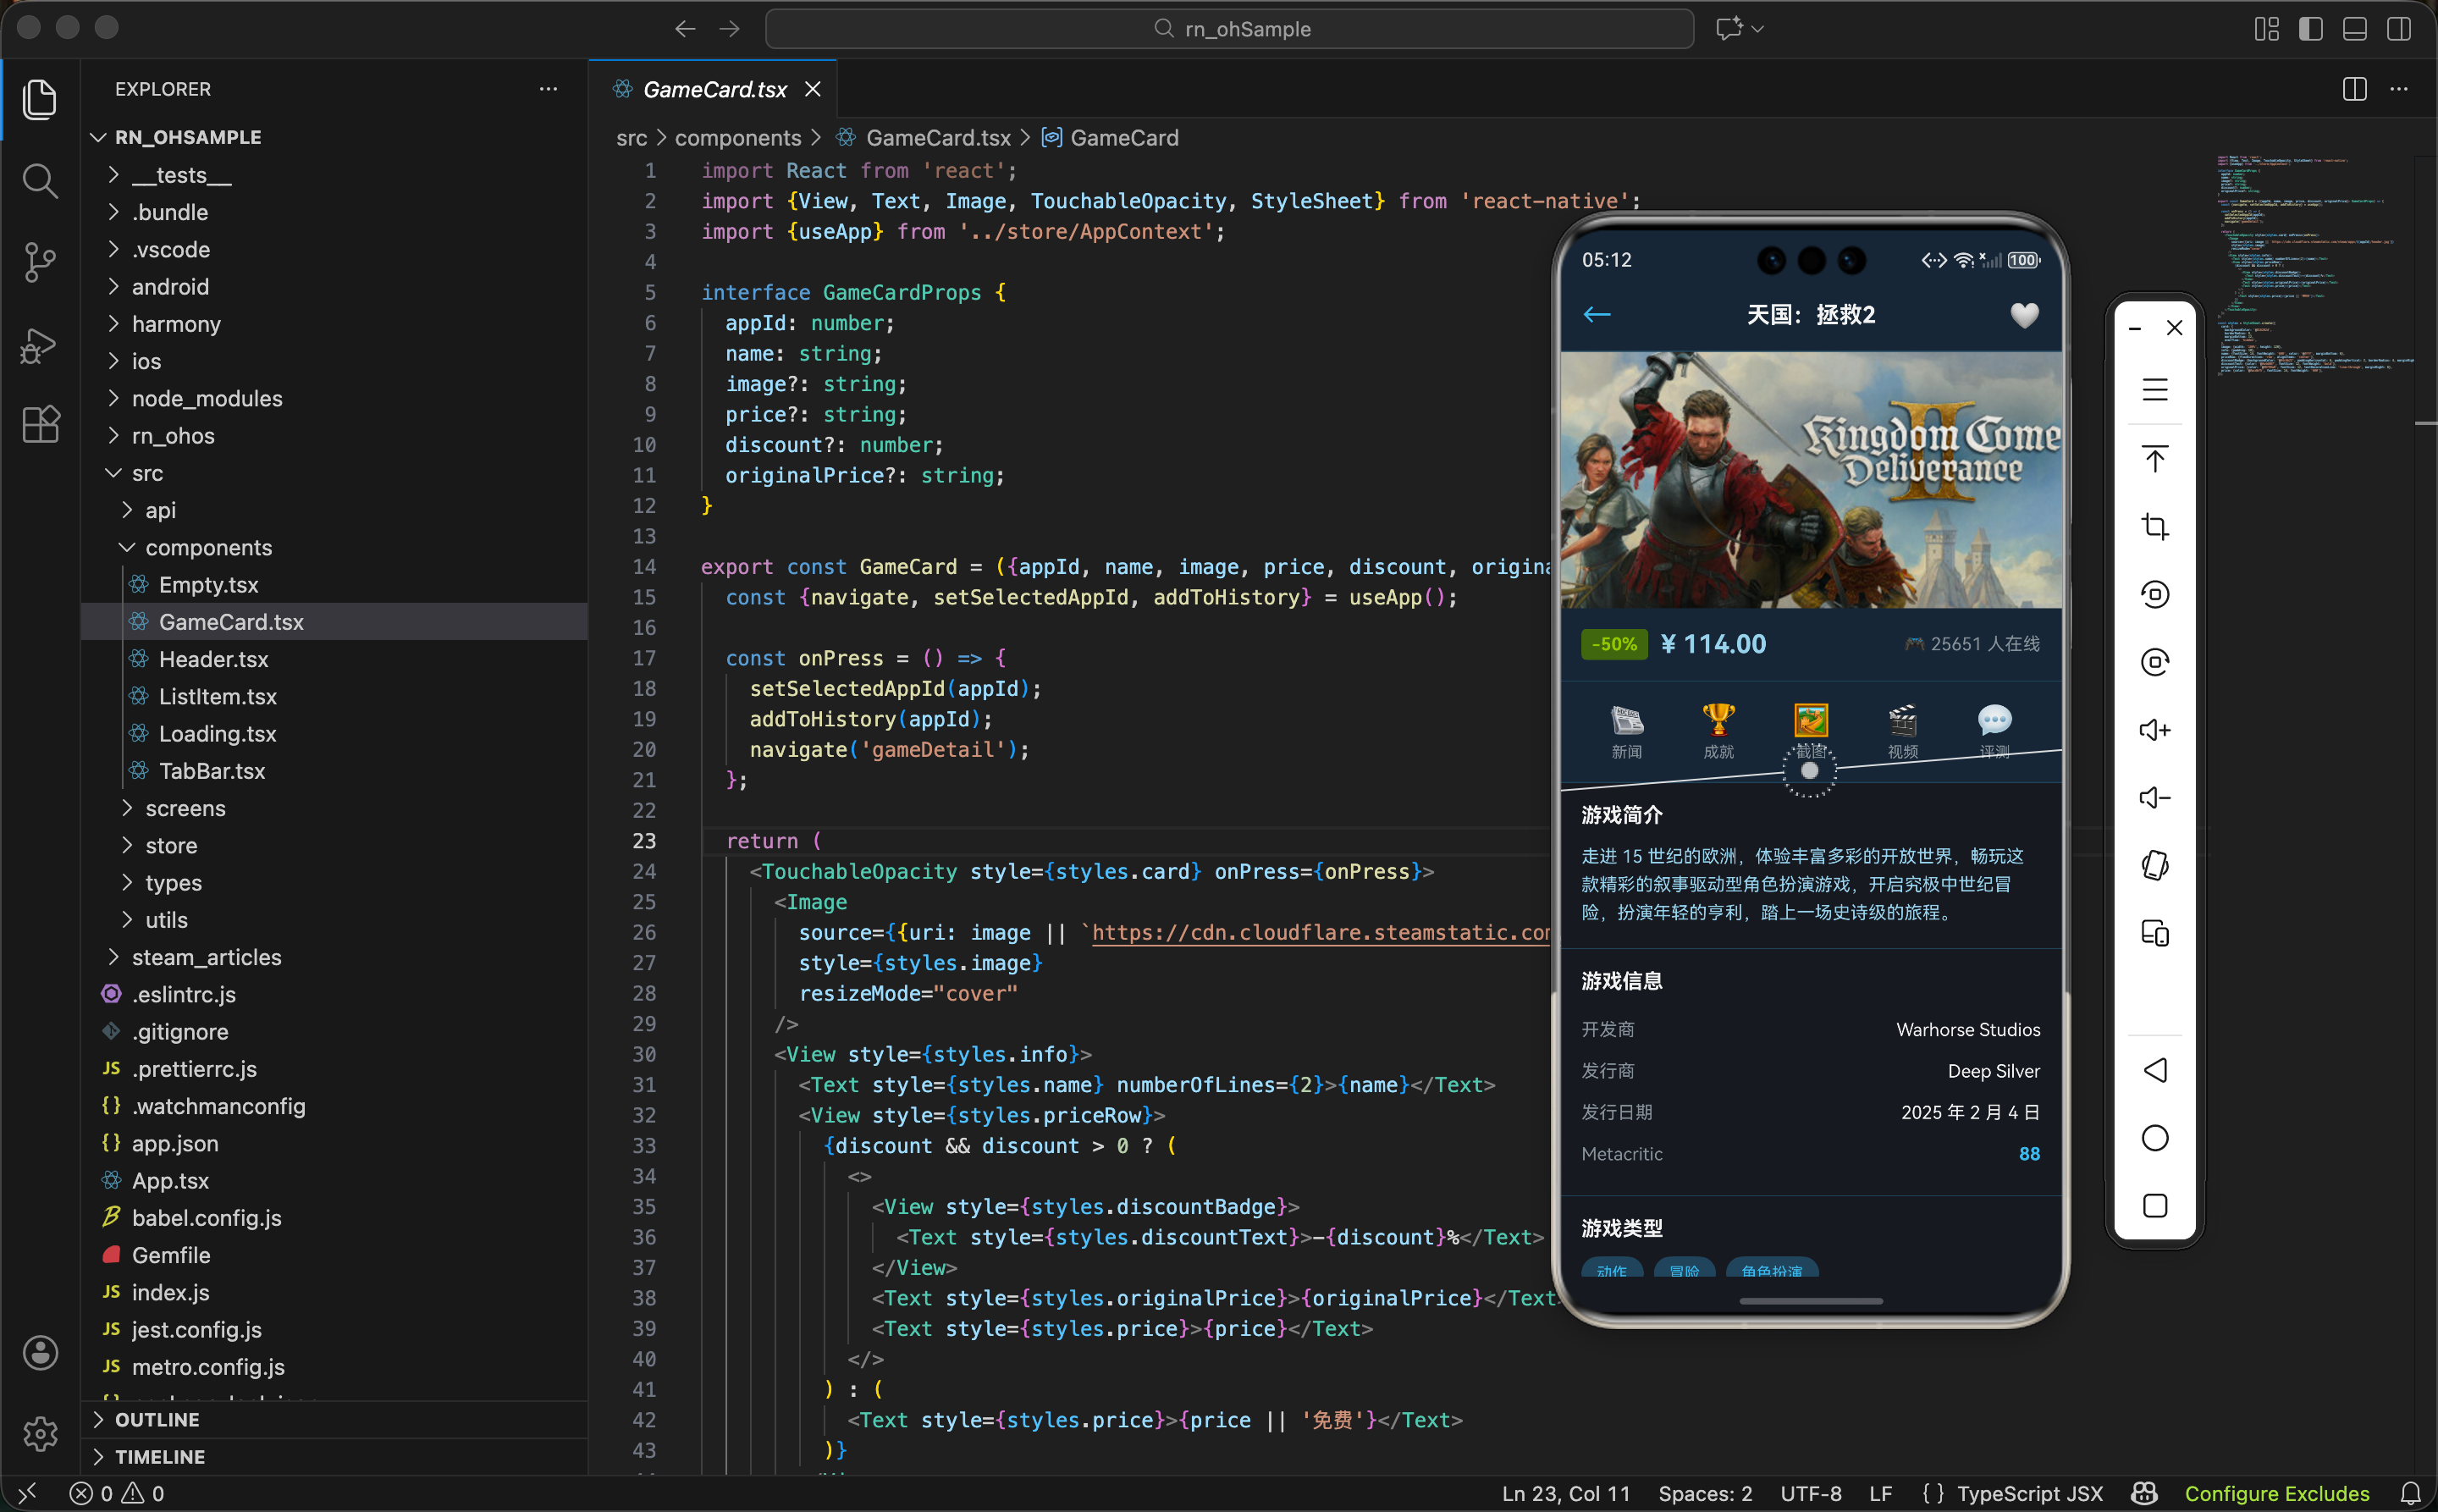Click the components breadcrumb
This screenshot has height=1512, width=2438.
738,138
